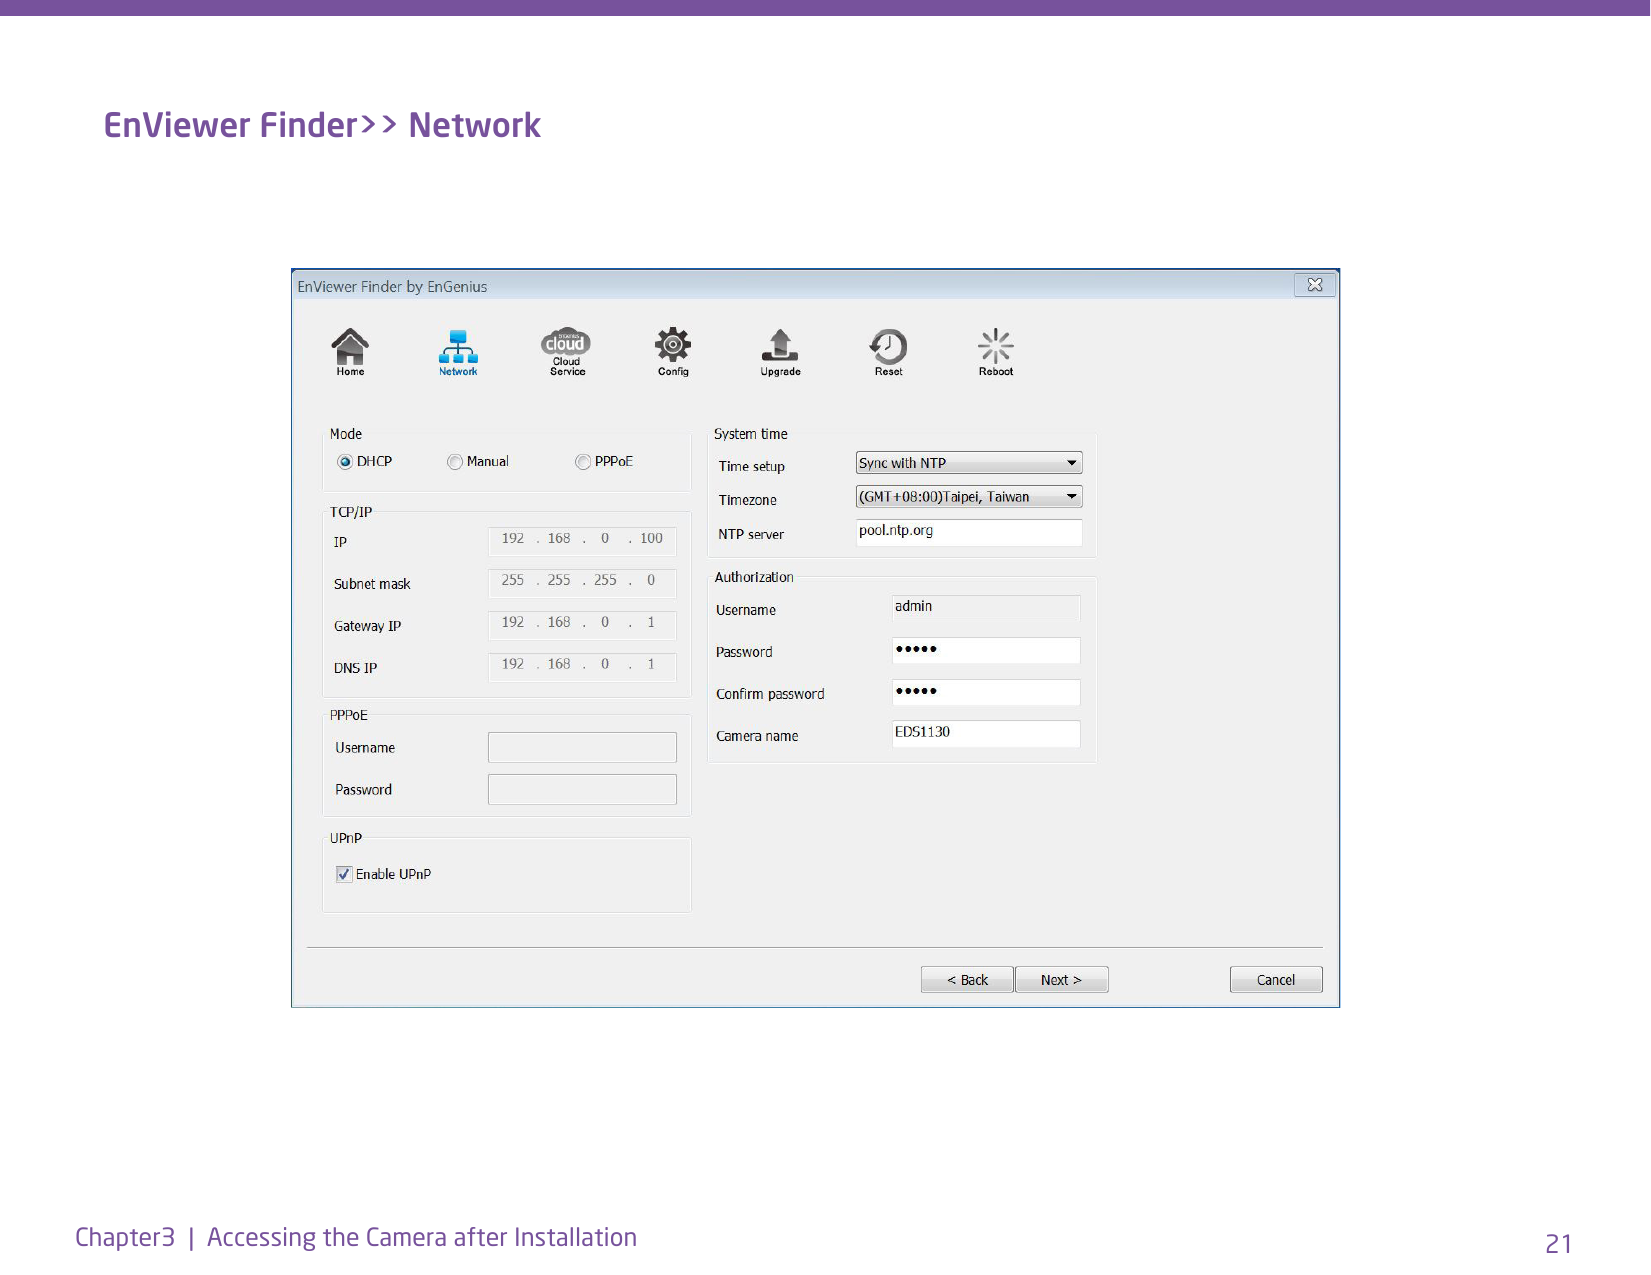Click the Confirm password field

pos(986,692)
